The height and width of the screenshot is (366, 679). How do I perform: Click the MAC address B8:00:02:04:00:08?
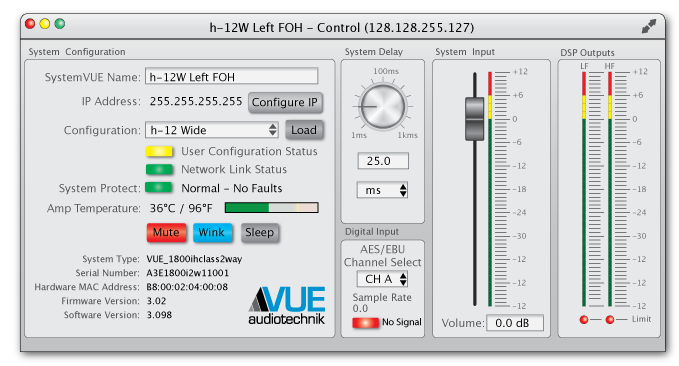click(187, 287)
